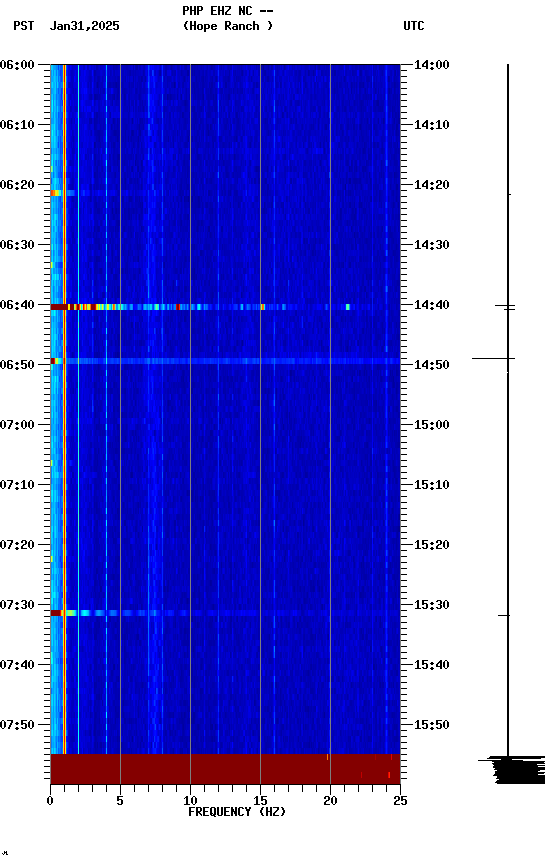Click the seismogram spike near 14:50 UTC
552x864 pixels.
[494, 359]
